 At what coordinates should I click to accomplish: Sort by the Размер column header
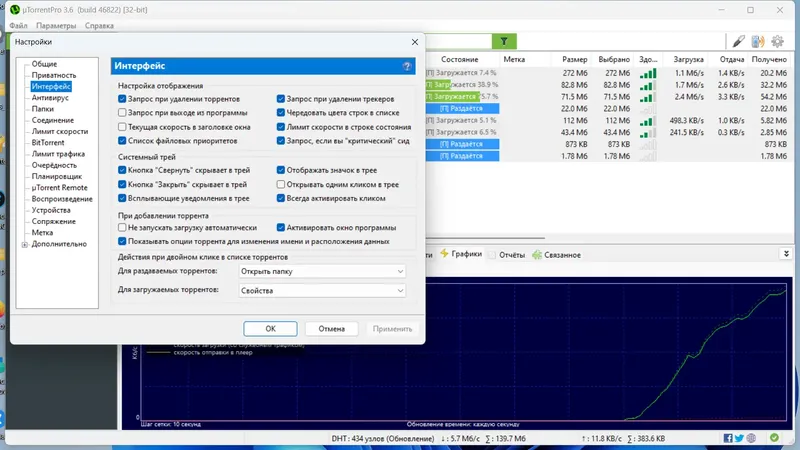tap(574, 60)
